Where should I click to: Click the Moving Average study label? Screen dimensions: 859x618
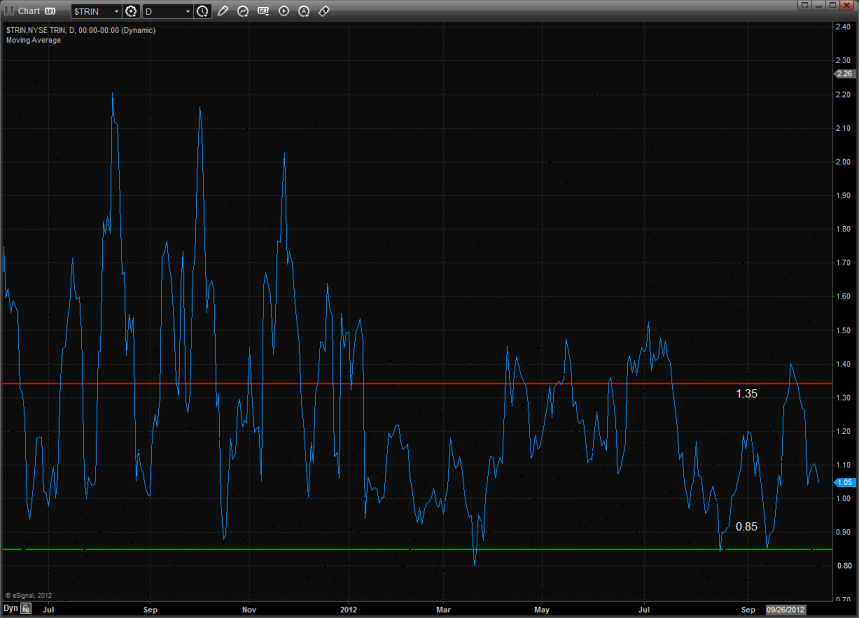33,40
